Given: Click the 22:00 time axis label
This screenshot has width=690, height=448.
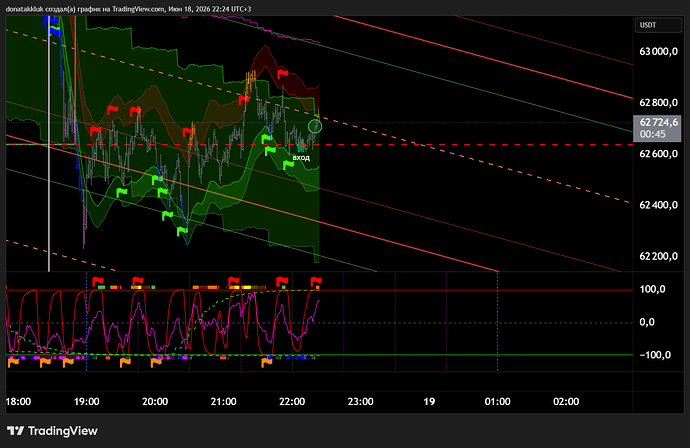Looking at the screenshot, I should 292,401.
